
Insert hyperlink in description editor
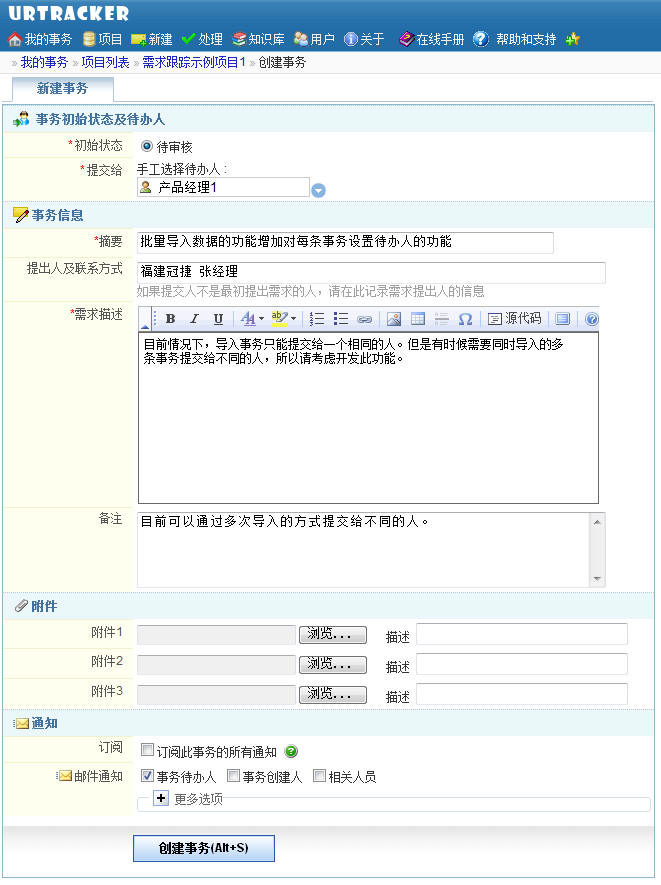[365, 319]
